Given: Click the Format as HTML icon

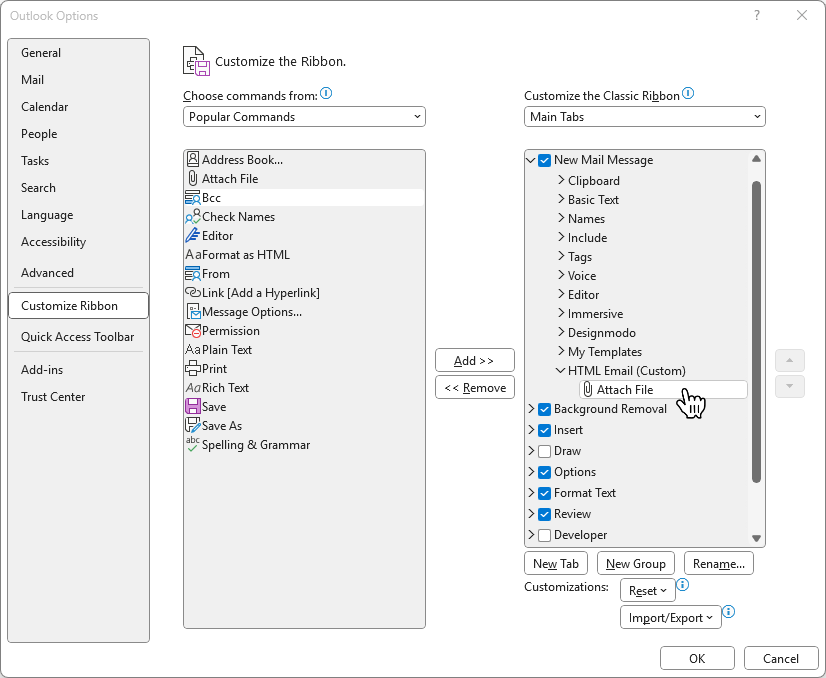Looking at the screenshot, I should point(193,254).
